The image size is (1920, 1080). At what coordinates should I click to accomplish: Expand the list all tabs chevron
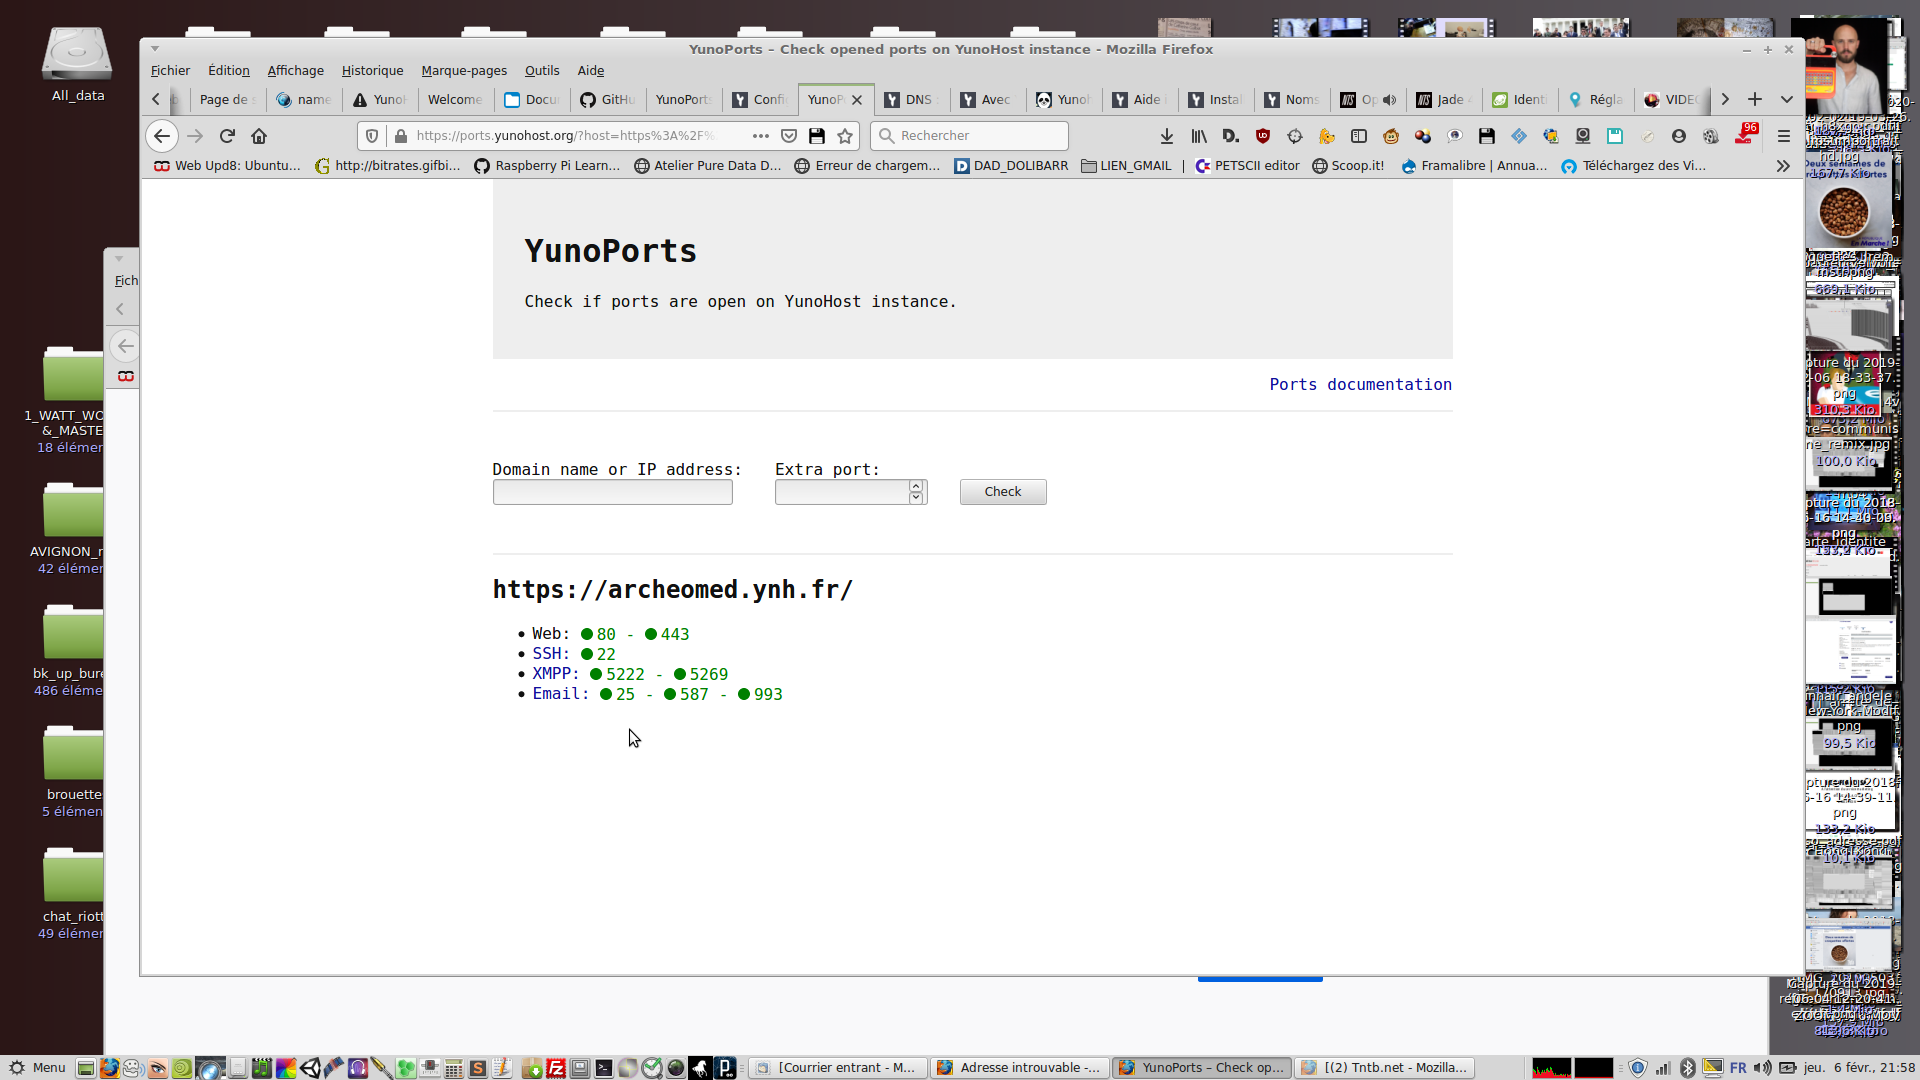pos(1786,99)
